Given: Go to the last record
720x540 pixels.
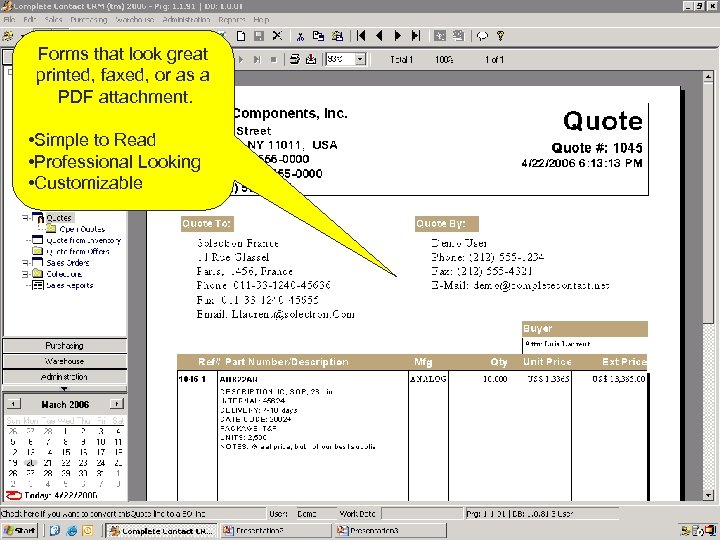Looking at the screenshot, I should point(416,36).
